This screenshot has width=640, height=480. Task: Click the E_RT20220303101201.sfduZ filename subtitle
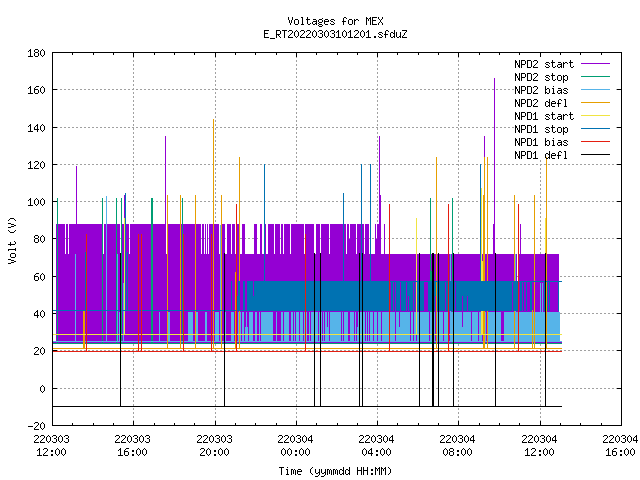(x=335, y=34)
